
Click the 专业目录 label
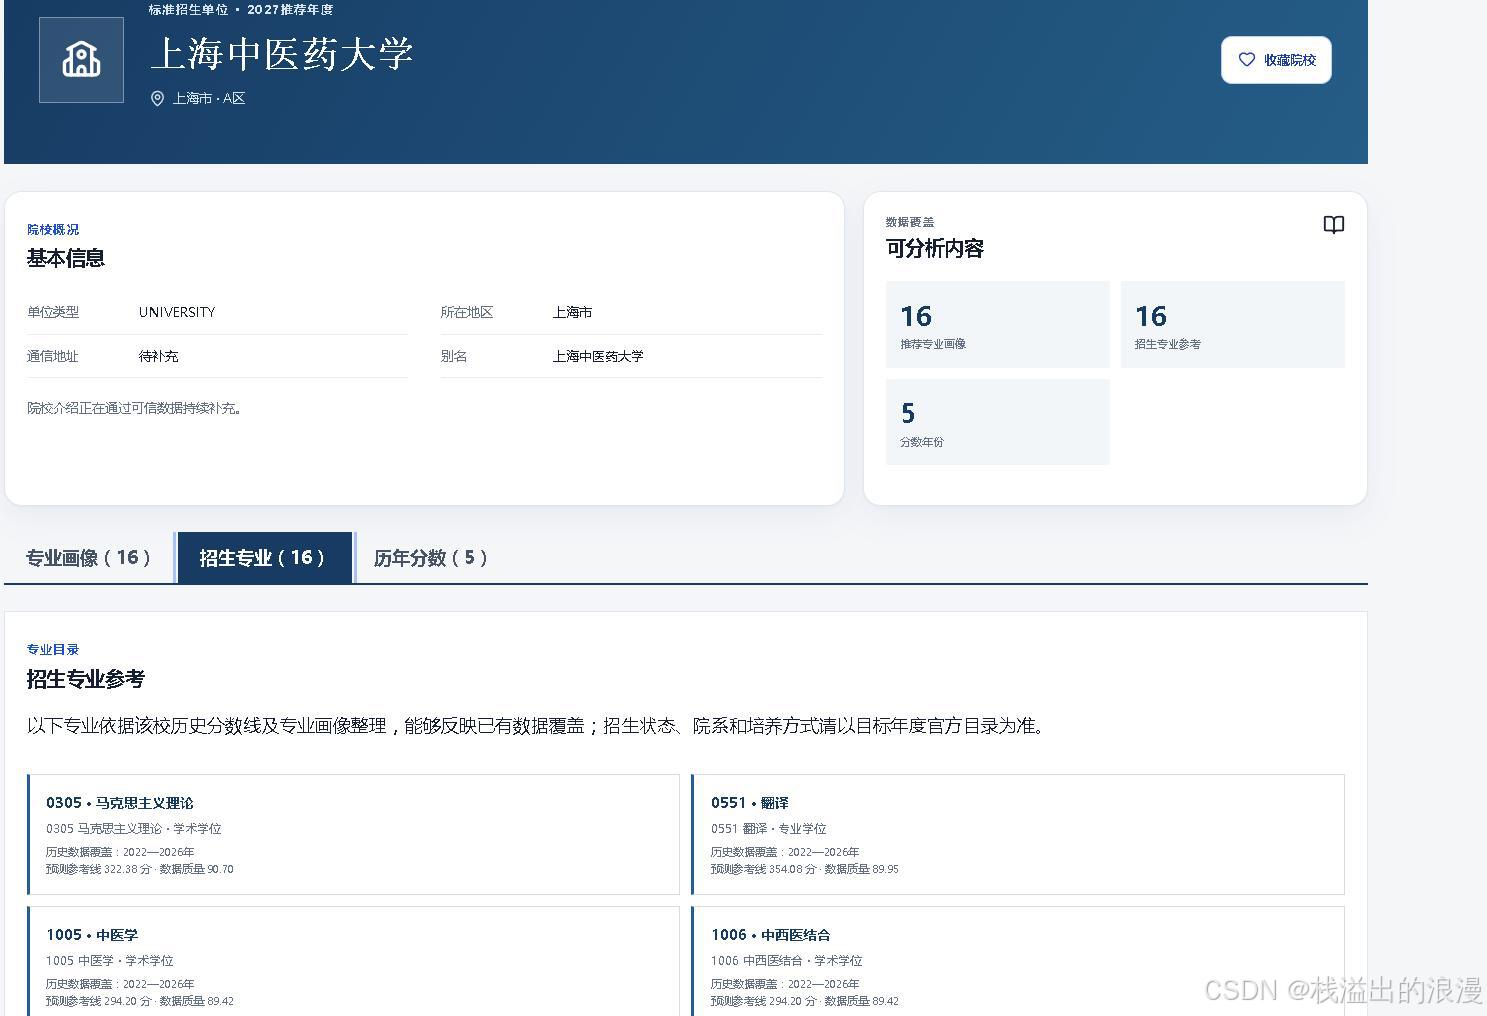click(x=53, y=650)
